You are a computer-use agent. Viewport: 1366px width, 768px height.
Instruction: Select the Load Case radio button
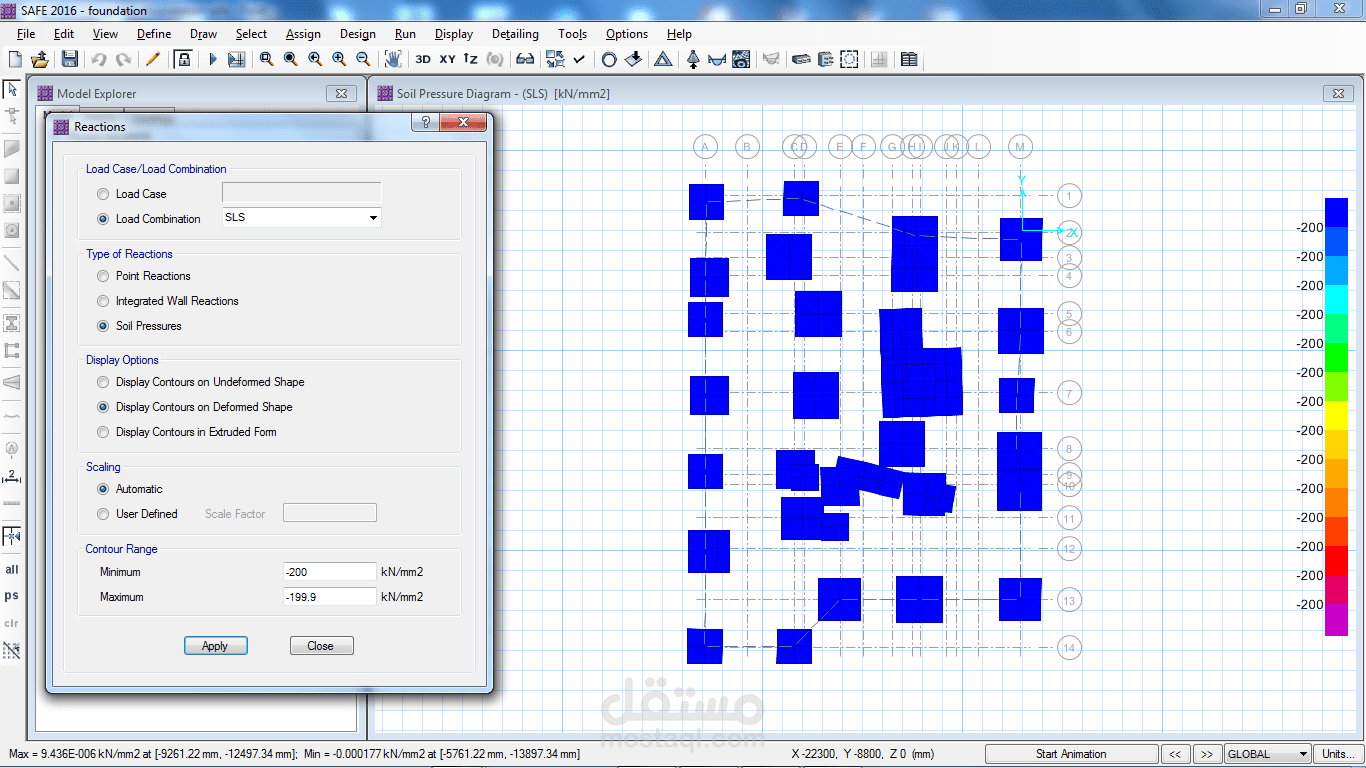click(103, 194)
